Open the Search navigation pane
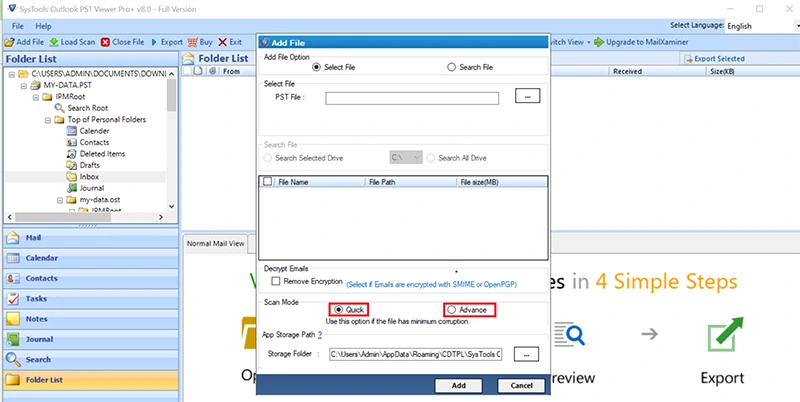The height and width of the screenshot is (402, 800). point(91,360)
